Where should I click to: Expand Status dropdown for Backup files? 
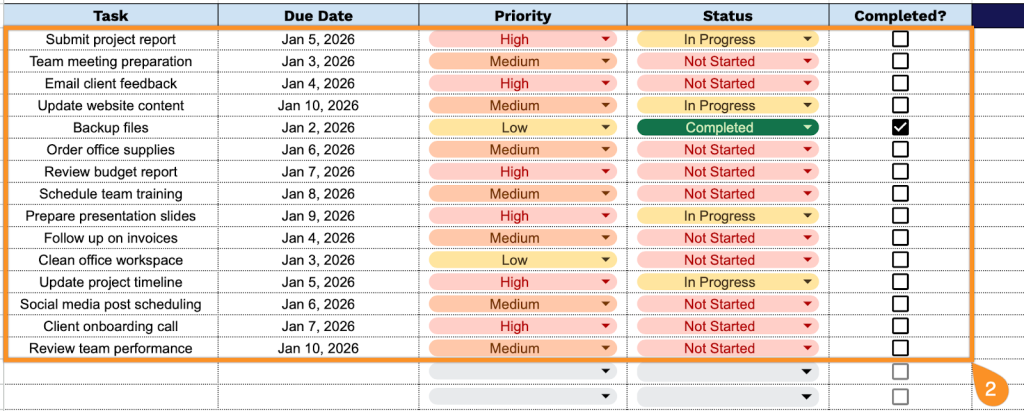[808, 128]
